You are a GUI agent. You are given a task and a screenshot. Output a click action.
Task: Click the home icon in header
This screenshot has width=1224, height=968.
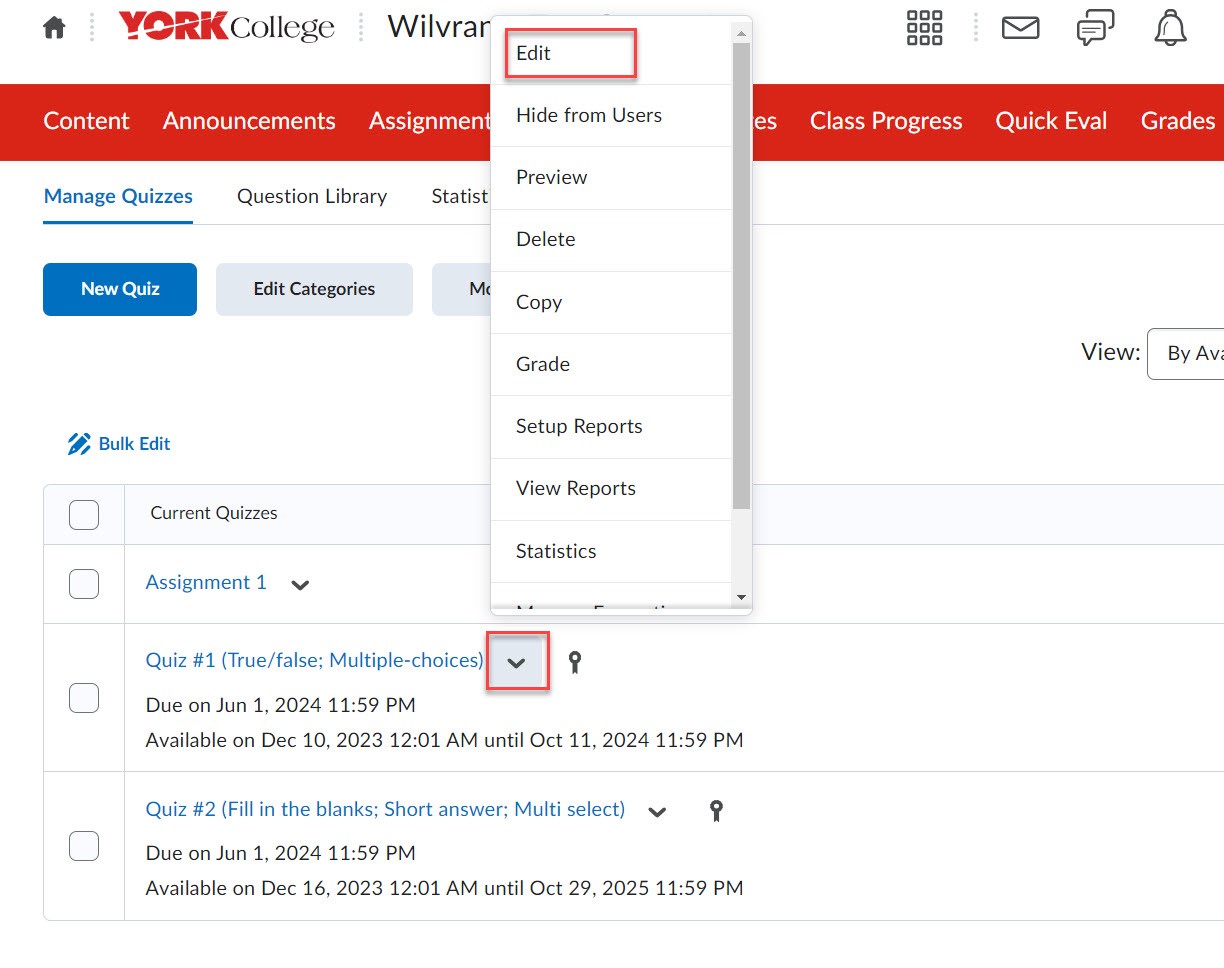[x=54, y=28]
